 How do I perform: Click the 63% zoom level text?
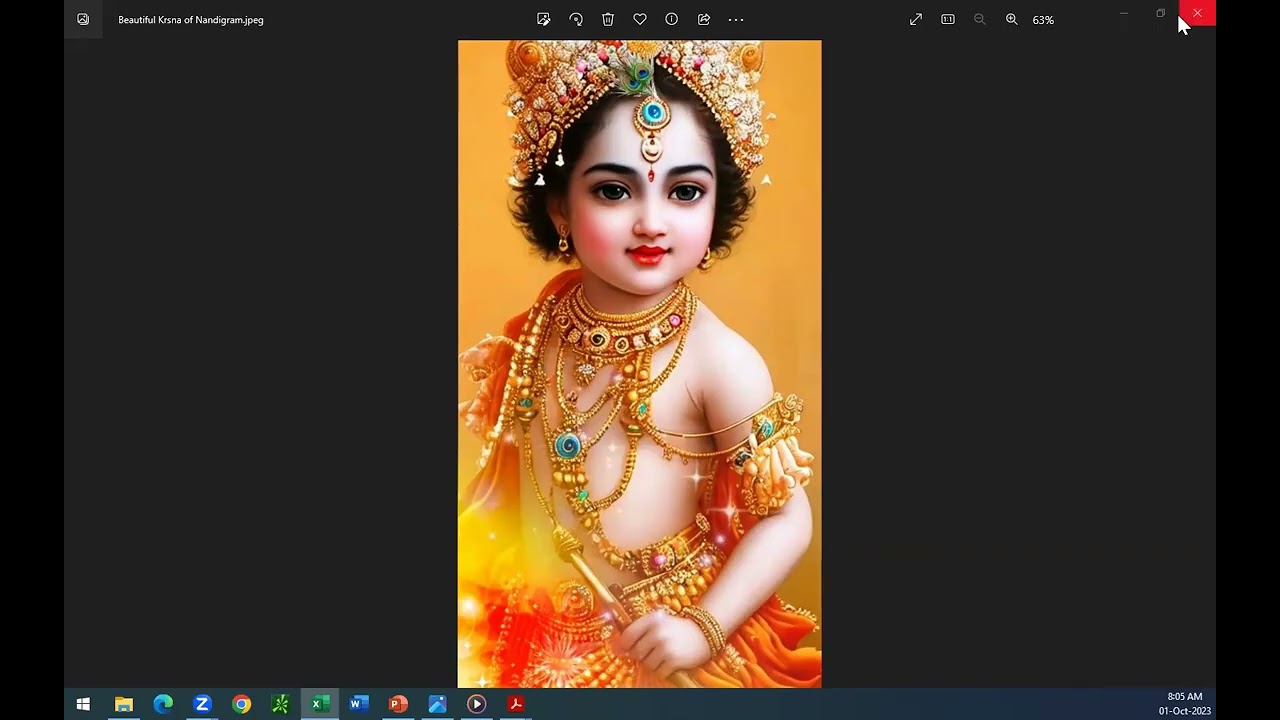[1043, 20]
